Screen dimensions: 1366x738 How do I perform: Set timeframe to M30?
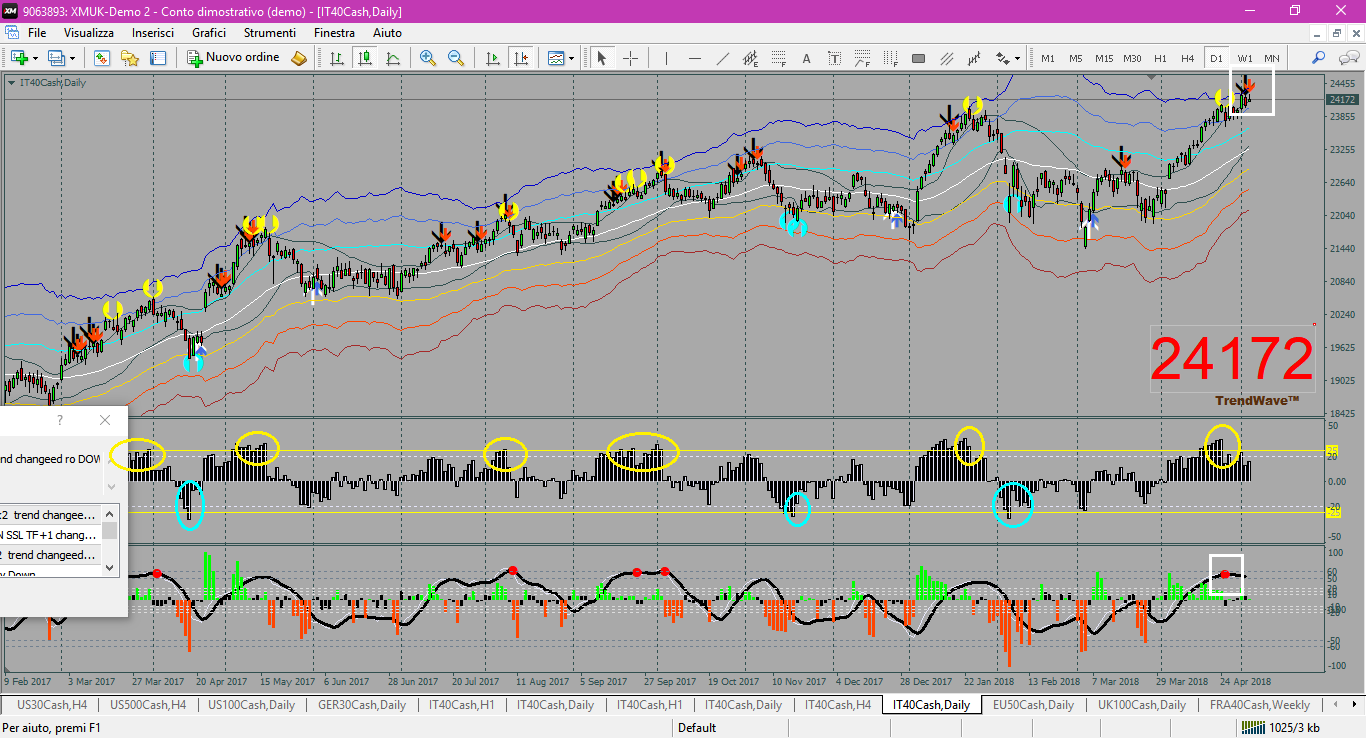point(1132,58)
